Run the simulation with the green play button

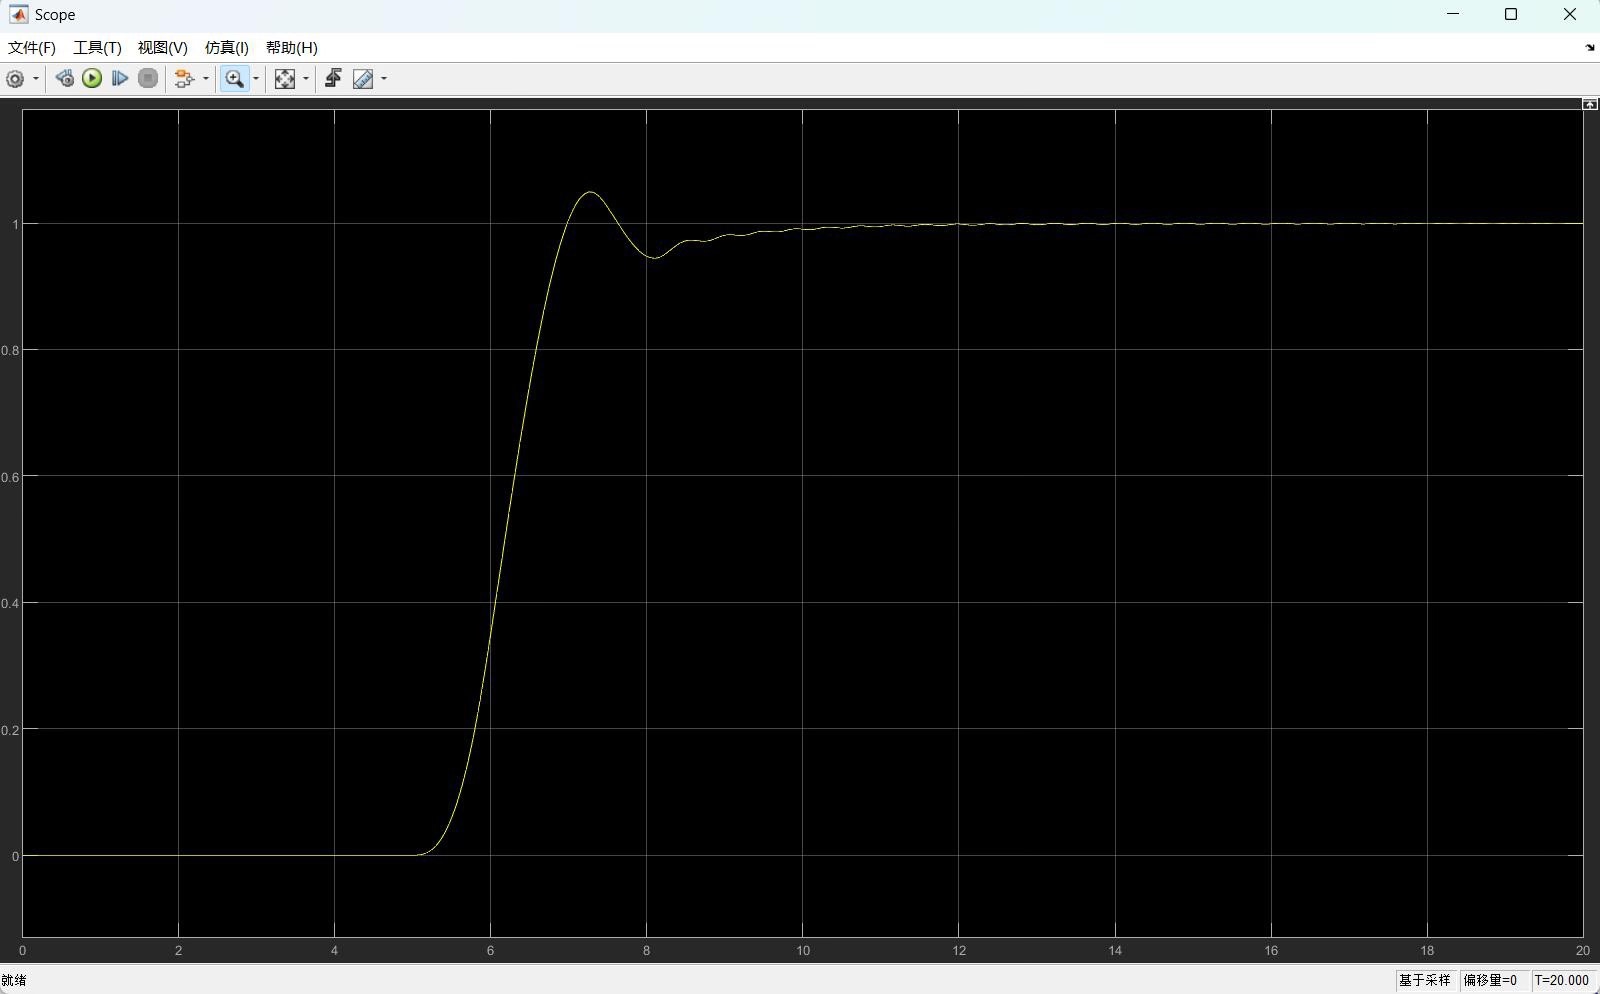point(92,79)
